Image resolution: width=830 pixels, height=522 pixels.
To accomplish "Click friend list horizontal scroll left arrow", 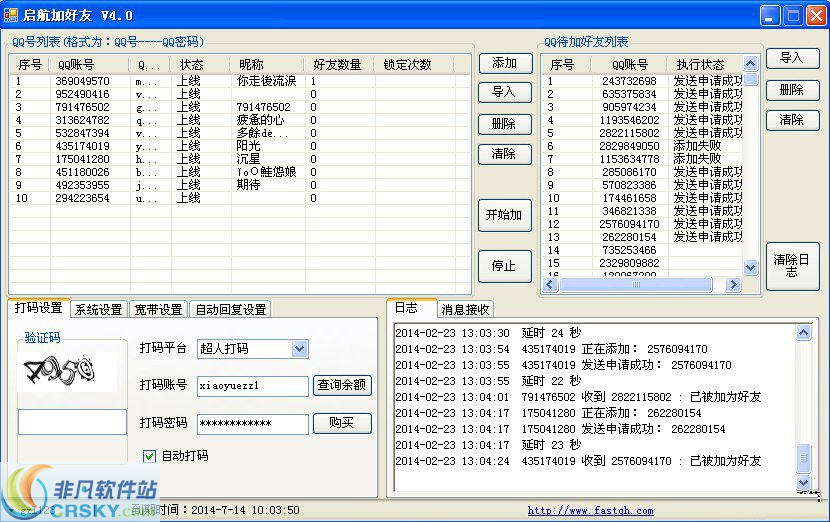I will coord(550,285).
